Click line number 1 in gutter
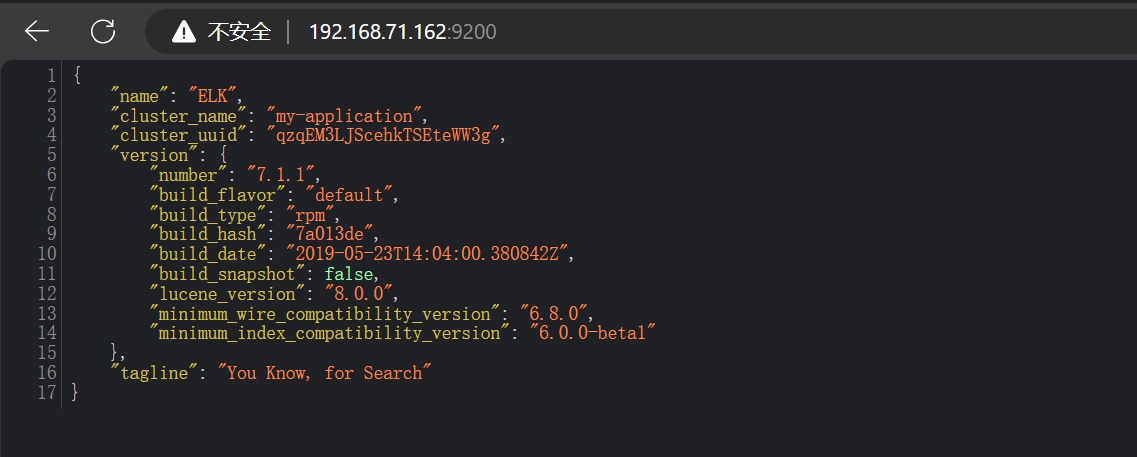The image size is (1137, 457). [x=51, y=75]
